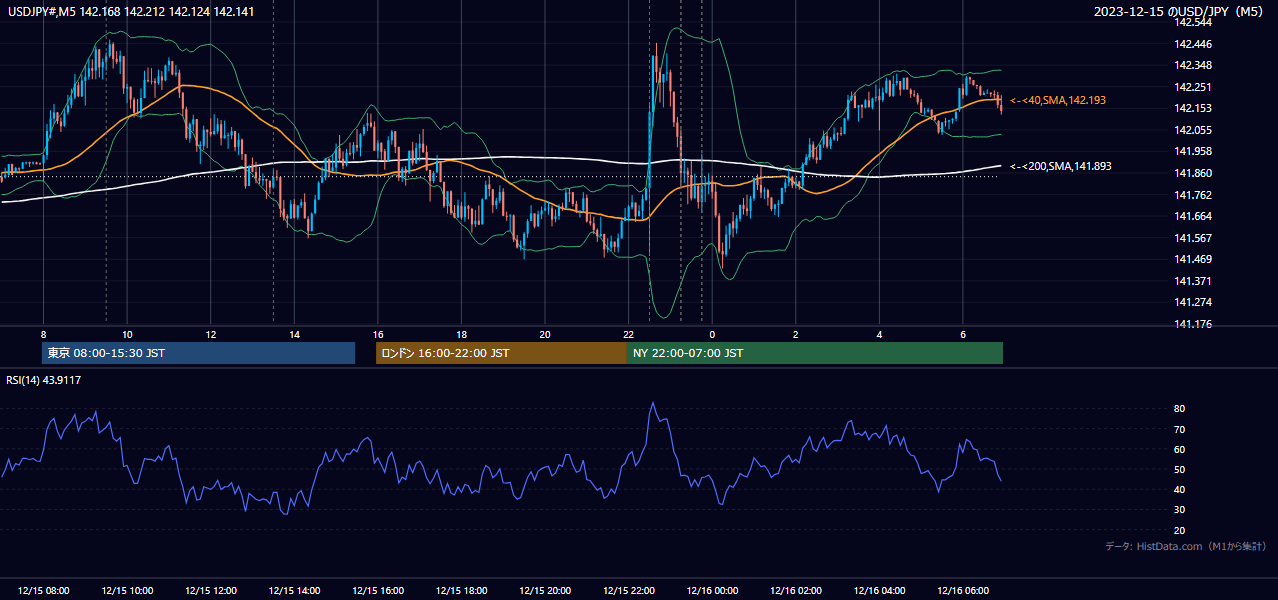Click price level 142.446 on the axis
This screenshot has height=600, width=1278.
[x=1193, y=44]
